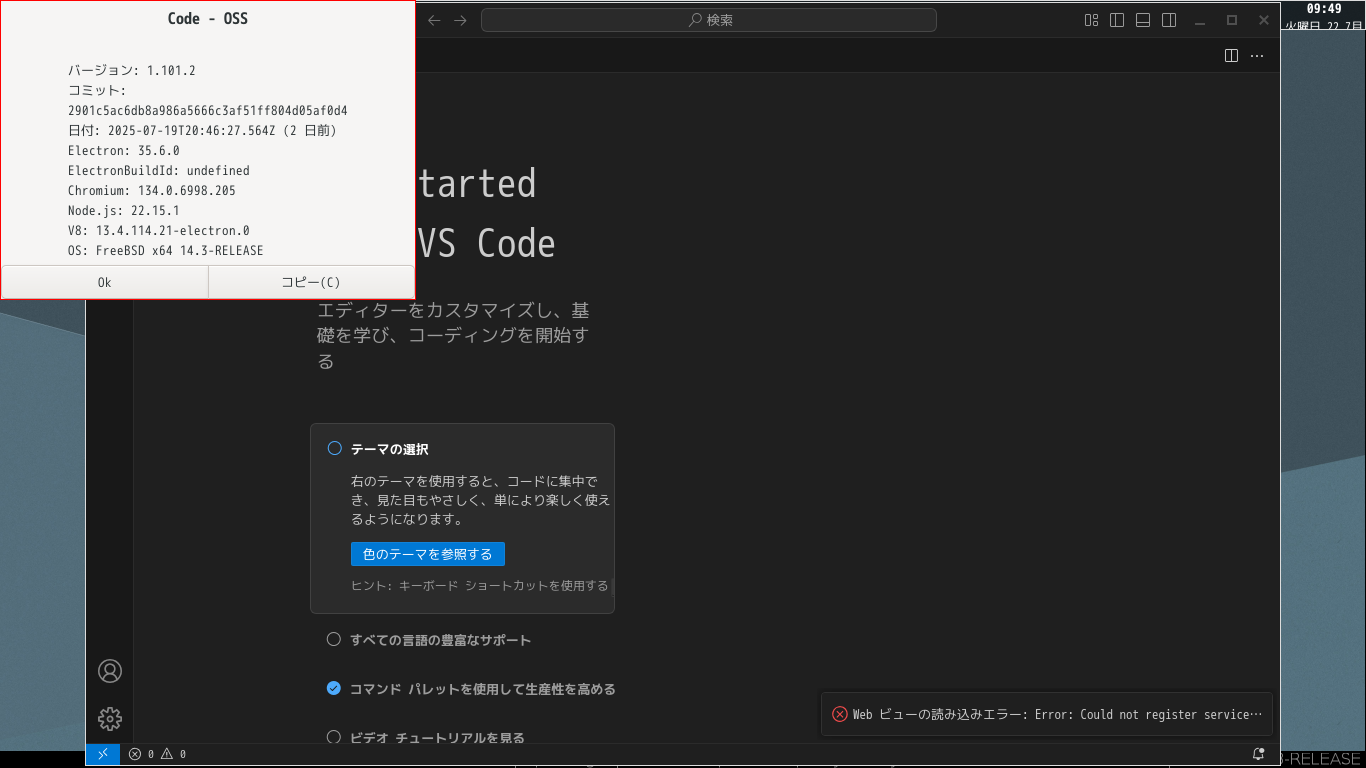Show problems via errors and warnings count

pyautogui.click(x=158, y=754)
